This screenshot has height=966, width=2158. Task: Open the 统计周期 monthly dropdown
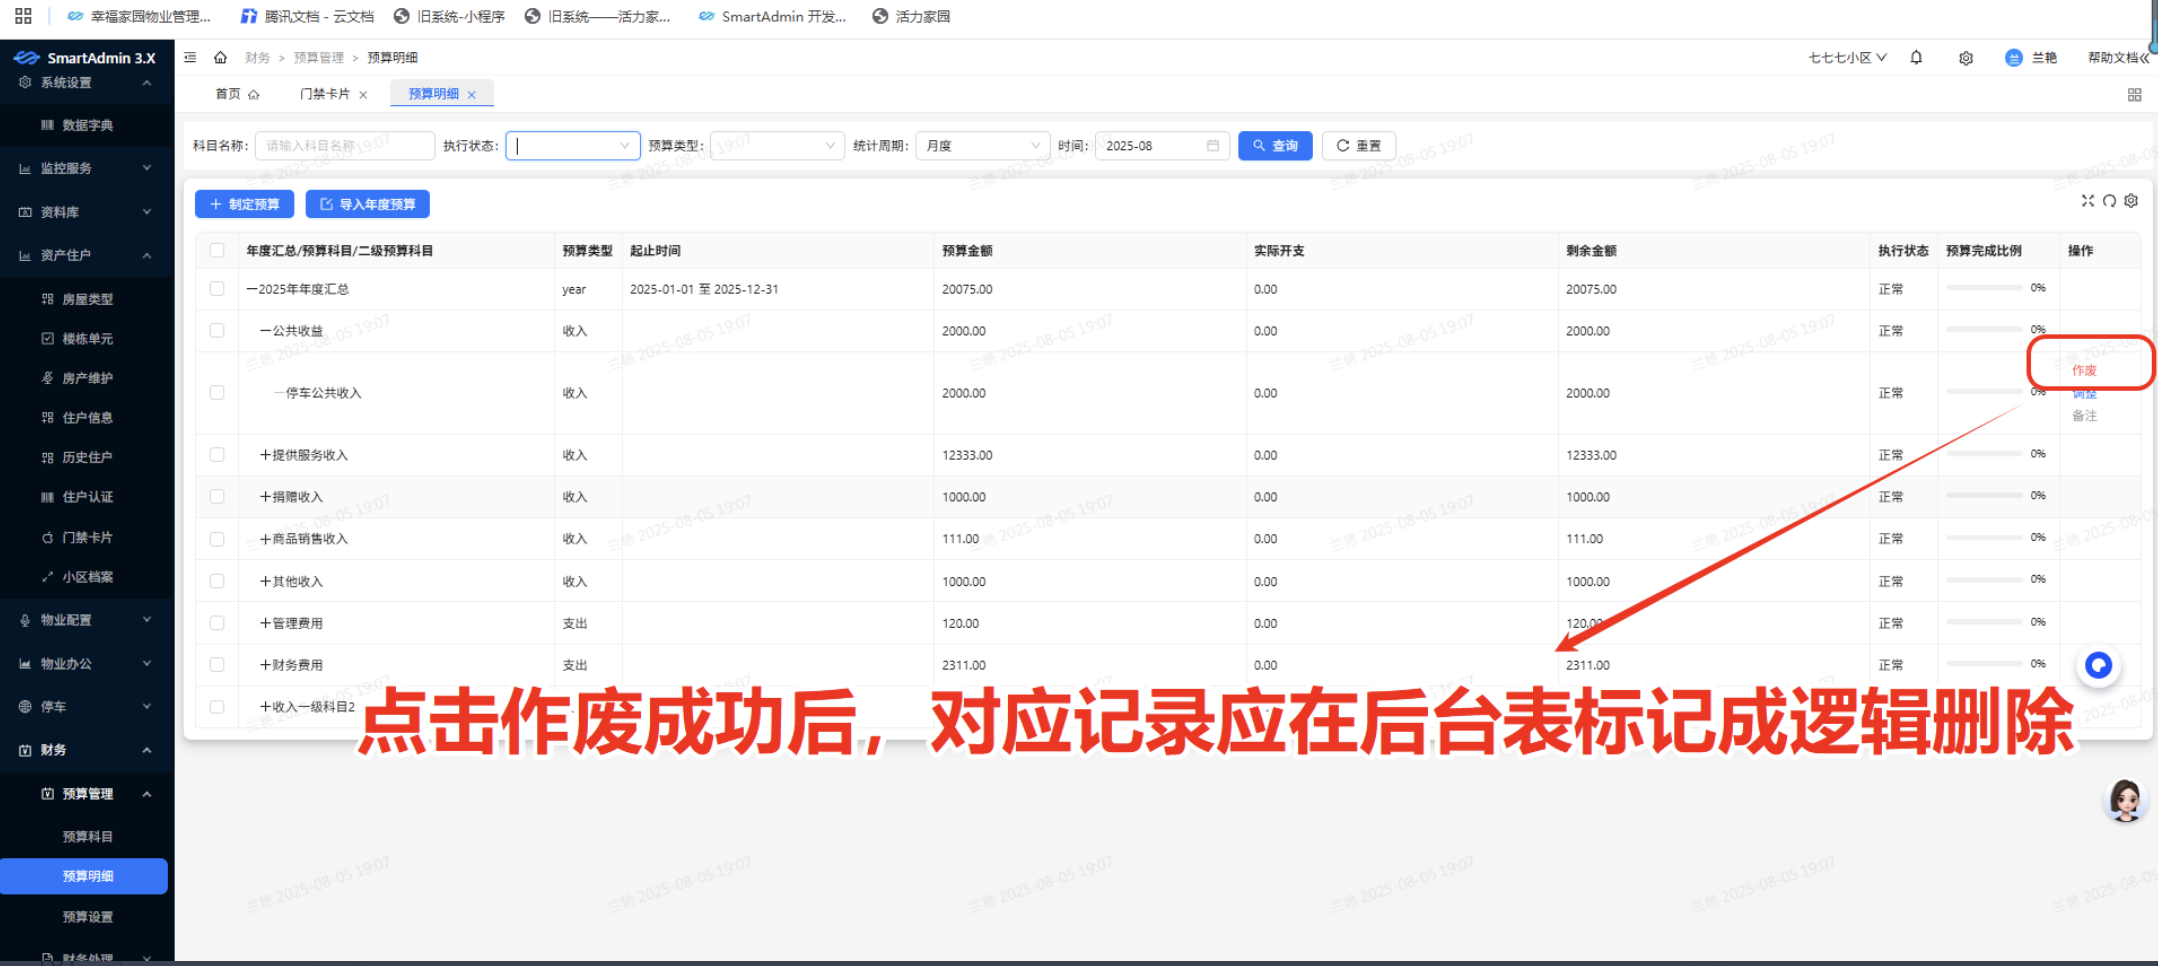coord(981,145)
